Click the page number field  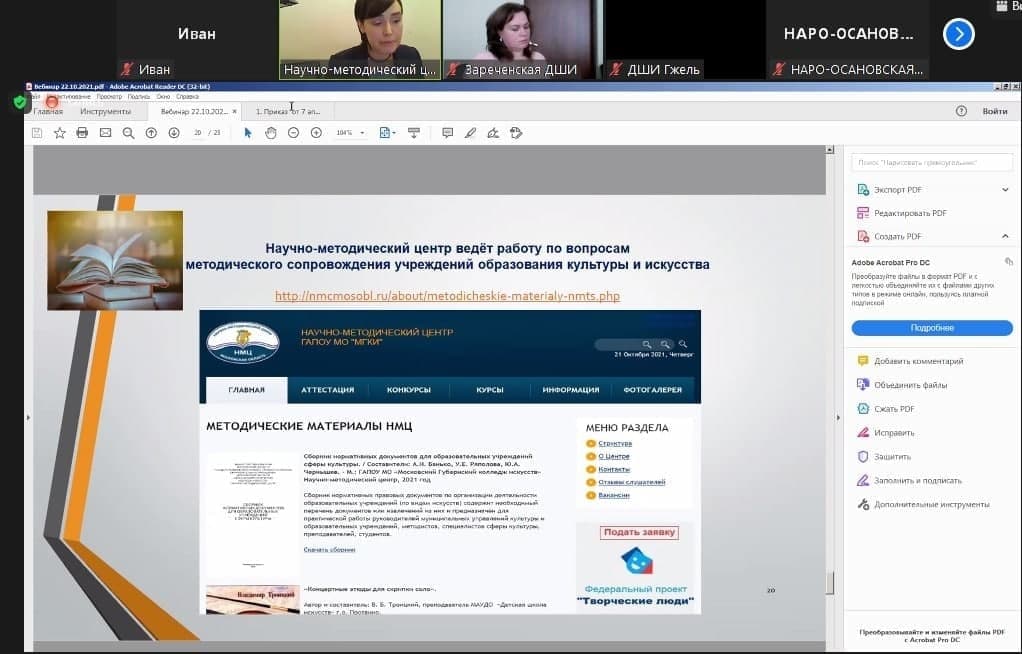197,133
